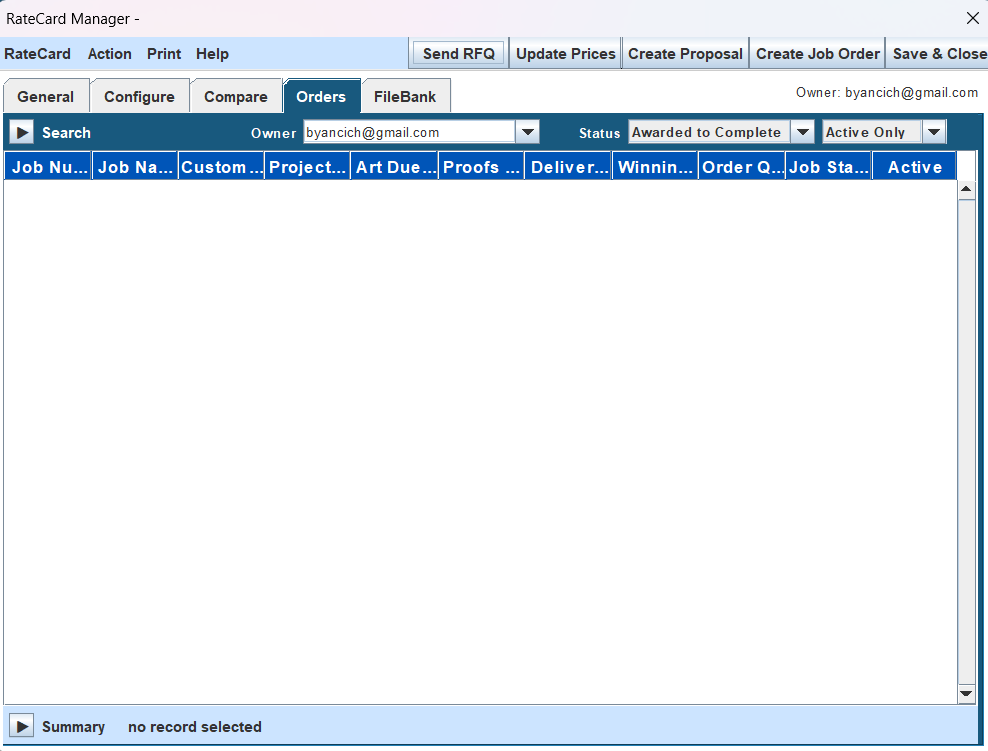Open the Owner dropdown arrow
This screenshot has height=751, width=988.
coord(528,132)
